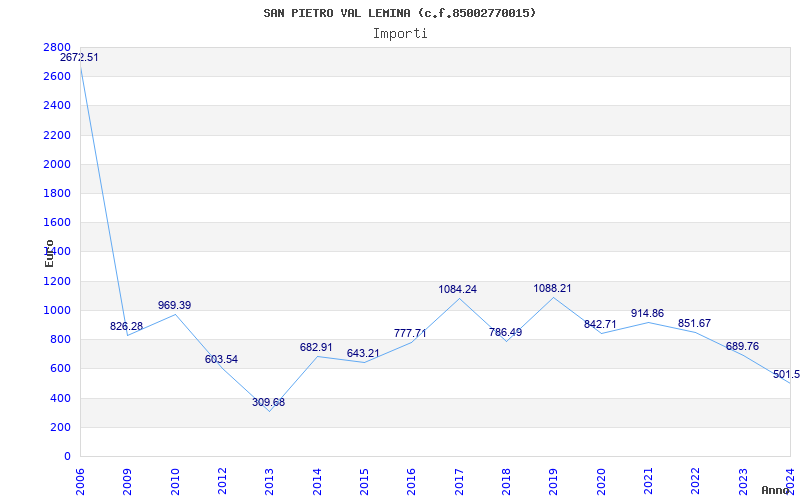The image size is (800, 500).
Task: Select the 914.86 data label
Action: pyautogui.click(x=647, y=314)
